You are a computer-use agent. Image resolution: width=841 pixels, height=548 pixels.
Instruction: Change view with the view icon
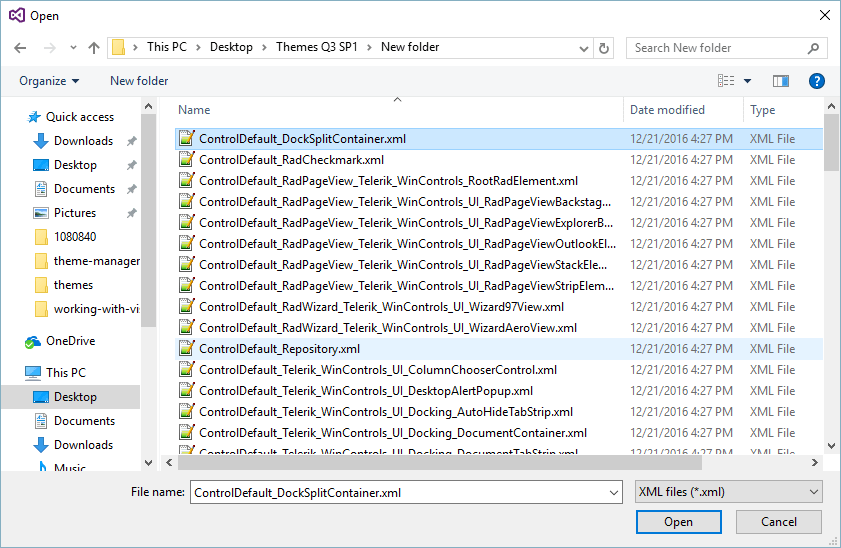726,81
